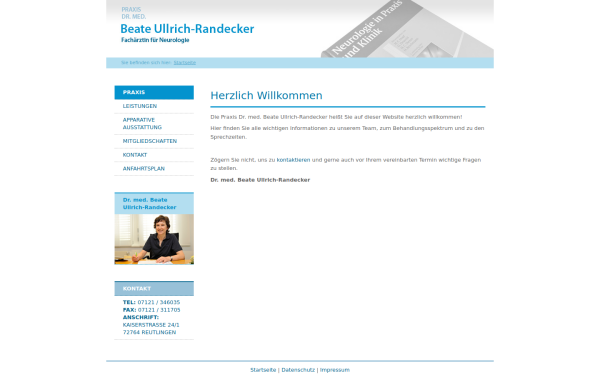
Task: Click the bold signature under welcome text
Action: click(x=260, y=180)
